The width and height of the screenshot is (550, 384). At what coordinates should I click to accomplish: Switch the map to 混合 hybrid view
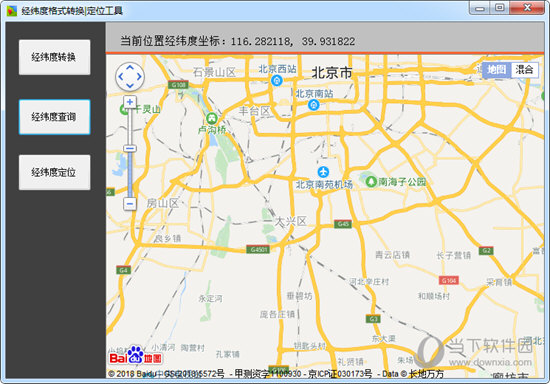click(x=524, y=69)
